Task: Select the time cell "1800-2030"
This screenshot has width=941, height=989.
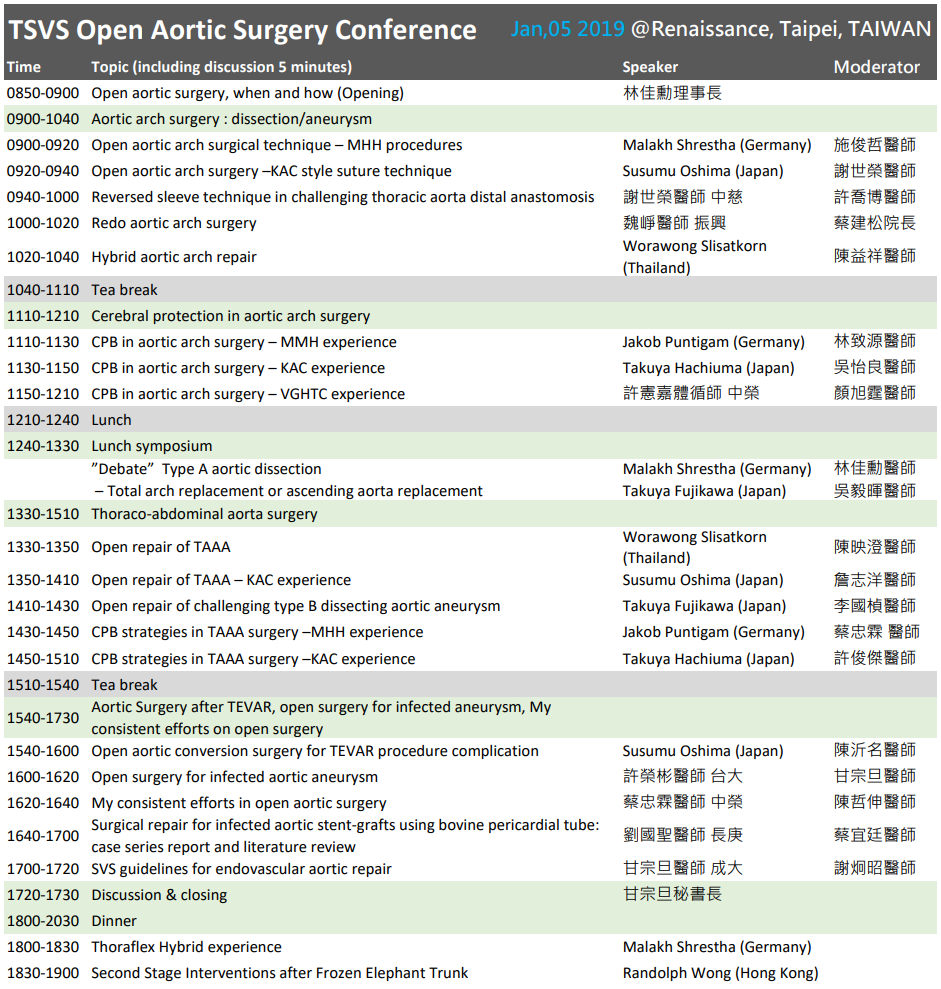Action: click(x=43, y=921)
